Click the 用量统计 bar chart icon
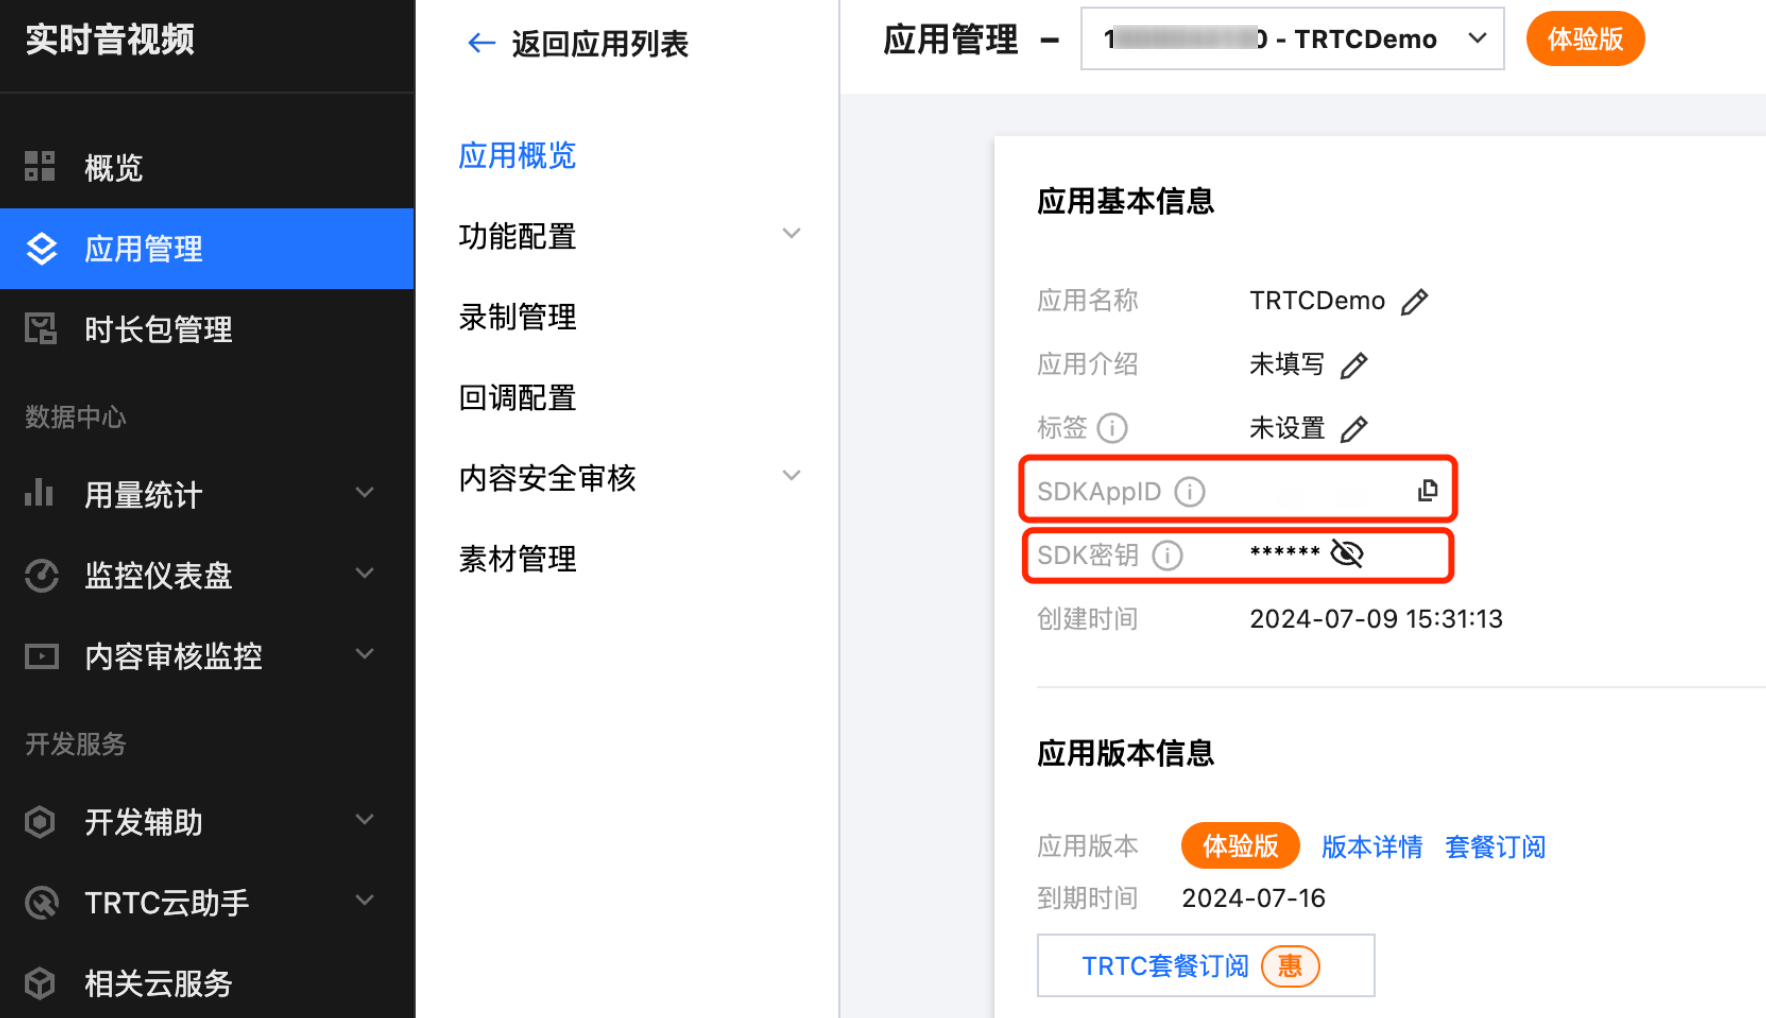 [x=39, y=493]
